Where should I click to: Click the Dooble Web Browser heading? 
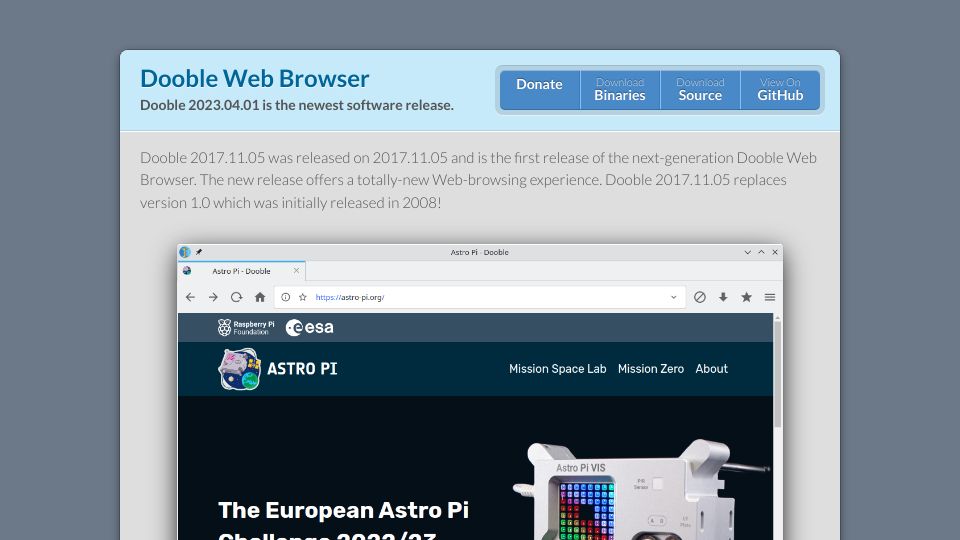[255, 78]
